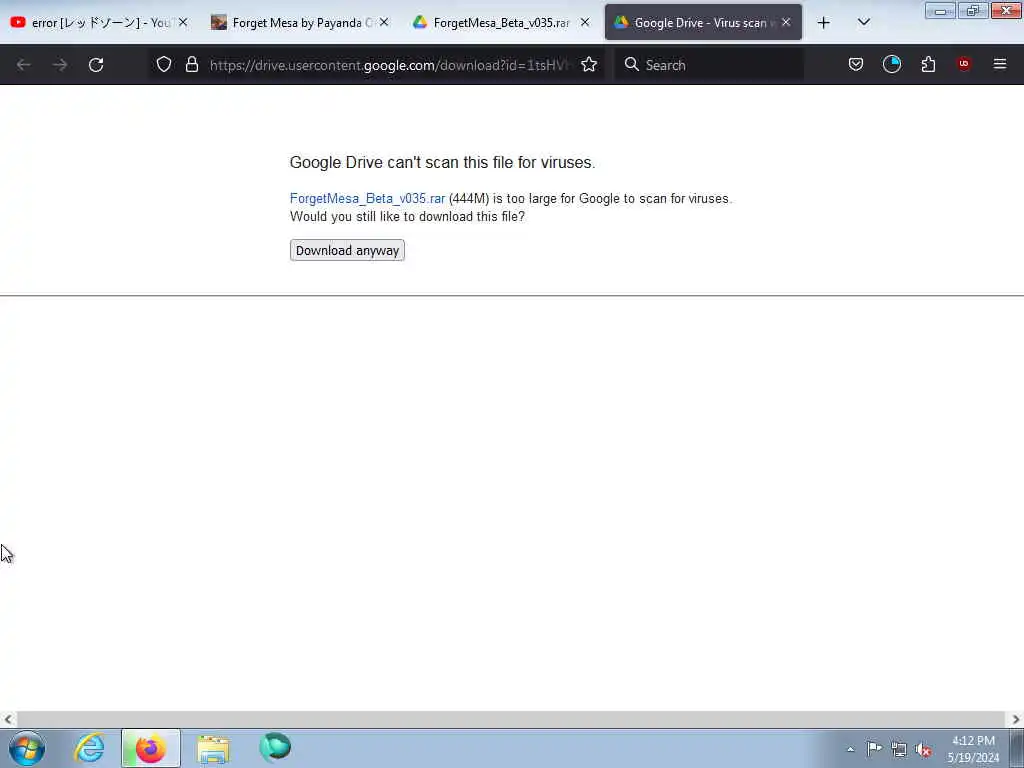View site security padlock information
The width and height of the screenshot is (1024, 768).
pyautogui.click(x=191, y=65)
